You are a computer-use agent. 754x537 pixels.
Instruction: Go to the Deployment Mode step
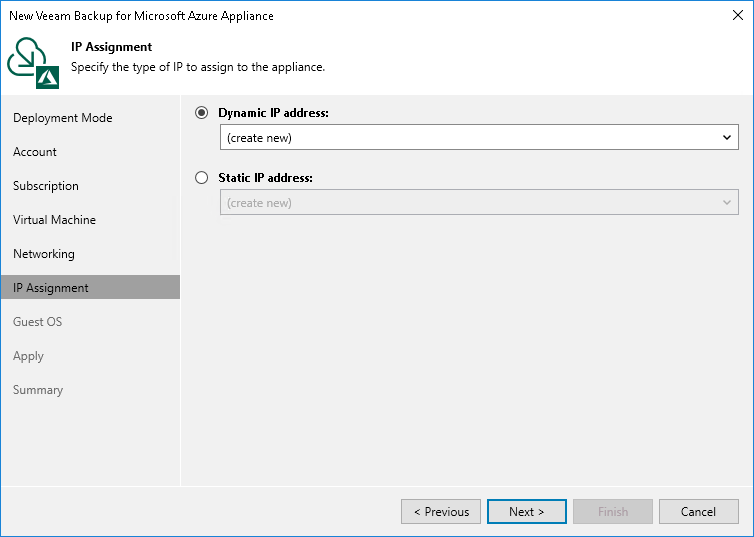(62, 118)
